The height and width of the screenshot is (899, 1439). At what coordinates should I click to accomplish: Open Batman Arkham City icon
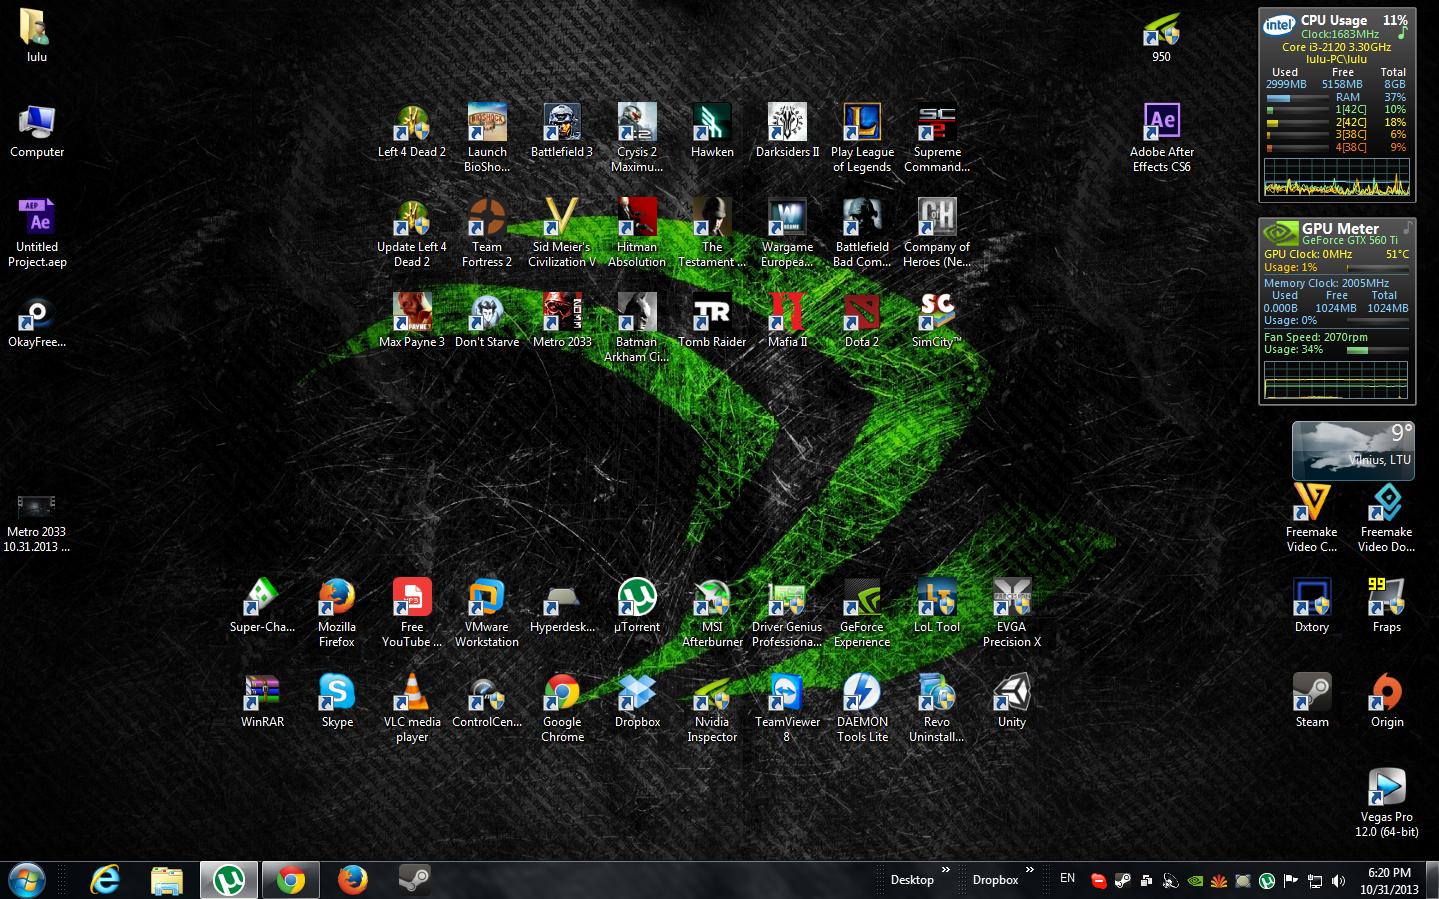pyautogui.click(x=637, y=328)
